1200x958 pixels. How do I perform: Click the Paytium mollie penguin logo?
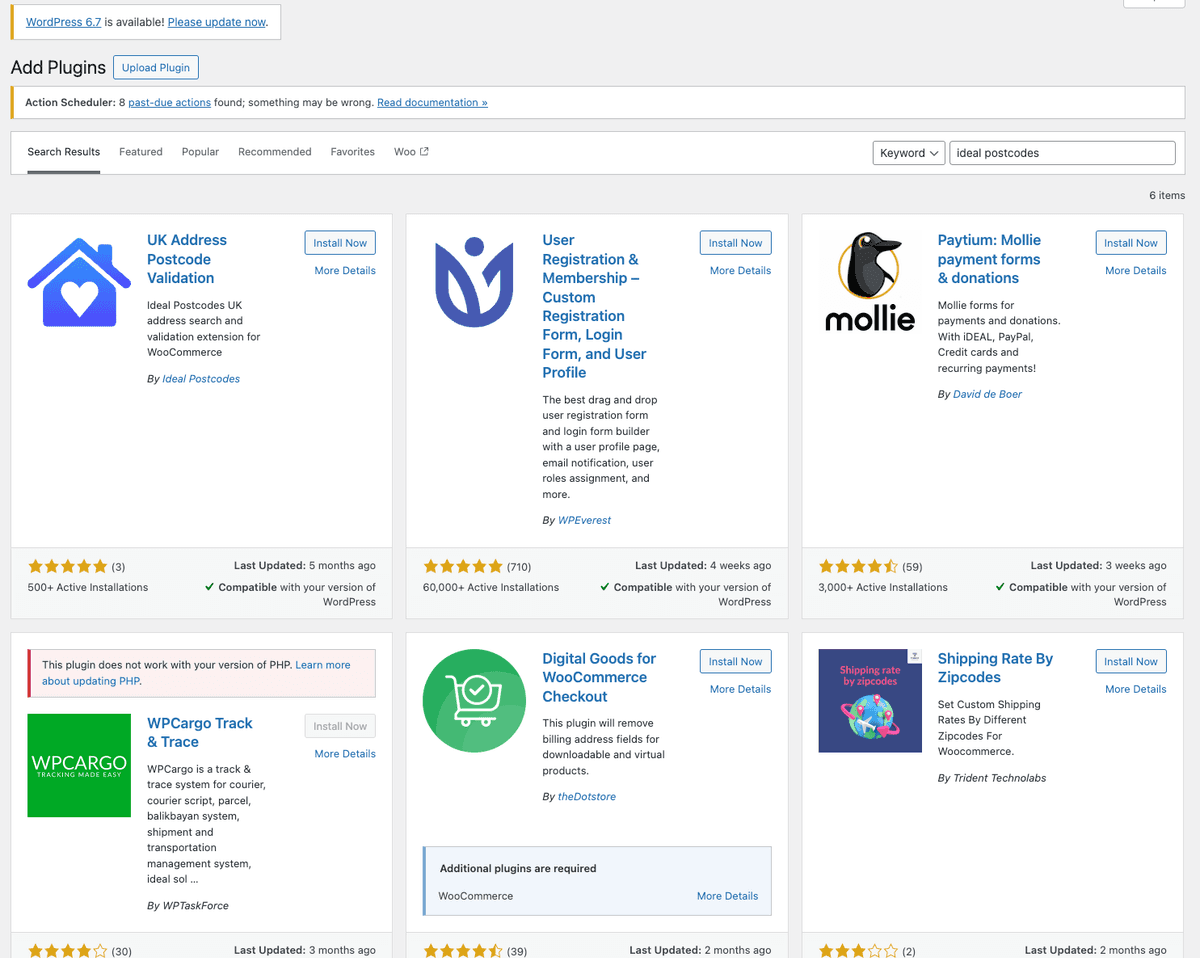tap(870, 282)
